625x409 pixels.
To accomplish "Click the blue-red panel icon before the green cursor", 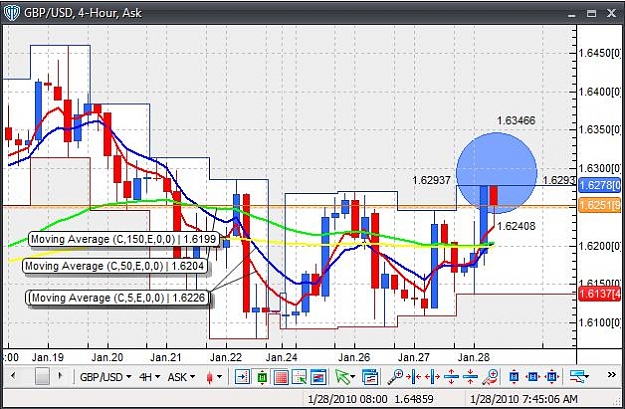I will click(318, 376).
